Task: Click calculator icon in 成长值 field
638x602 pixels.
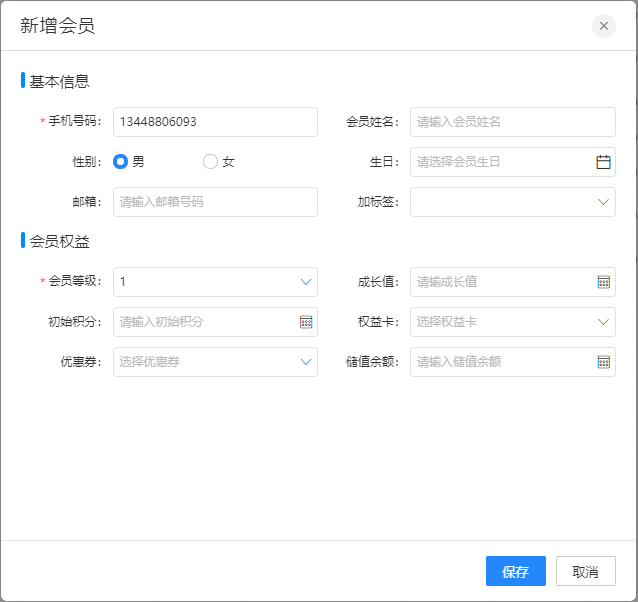Action: click(603, 282)
